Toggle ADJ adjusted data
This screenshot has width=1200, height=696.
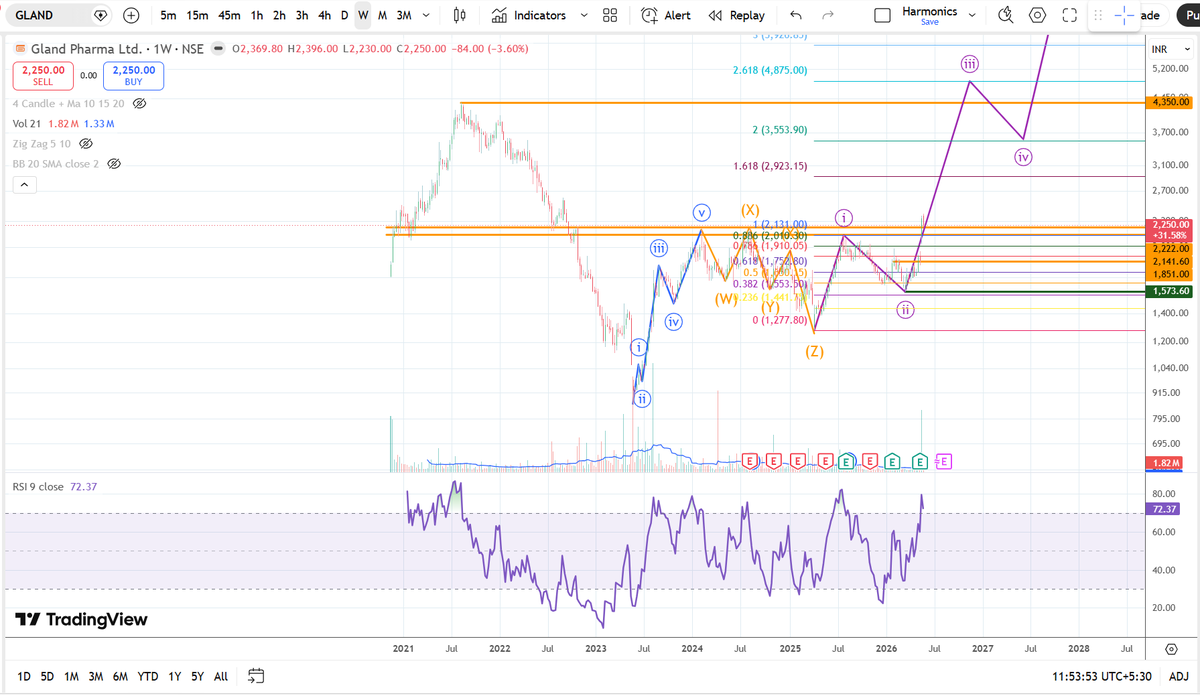1179,677
